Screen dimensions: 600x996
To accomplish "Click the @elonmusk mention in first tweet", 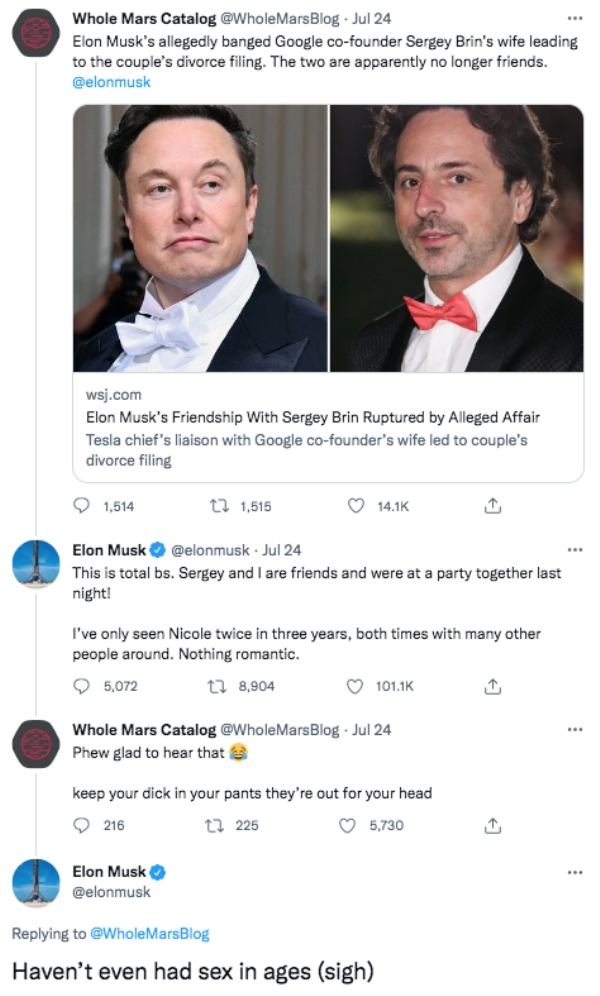I will [x=111, y=82].
